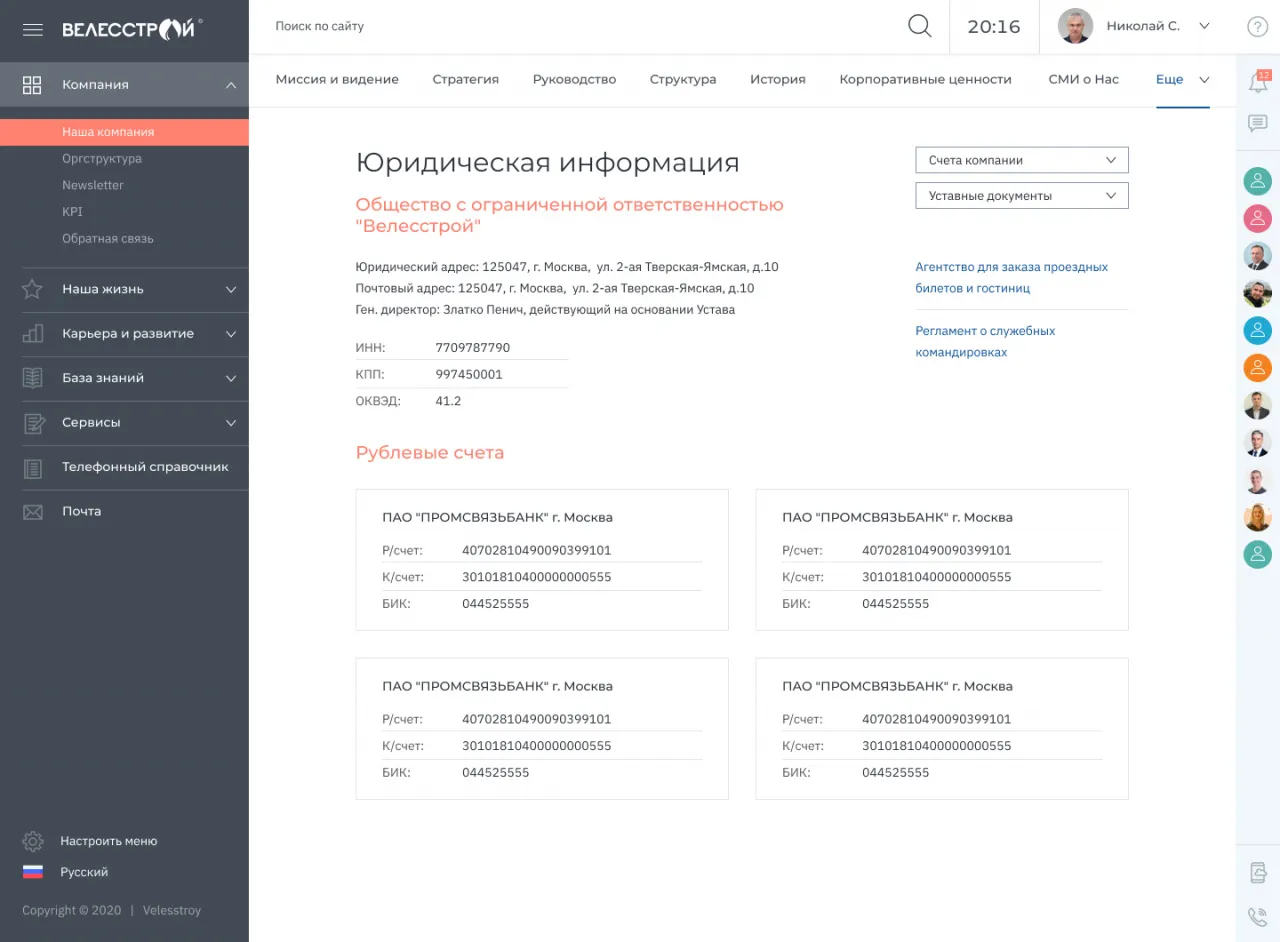Expand the Наша жизнь section

[230, 290]
